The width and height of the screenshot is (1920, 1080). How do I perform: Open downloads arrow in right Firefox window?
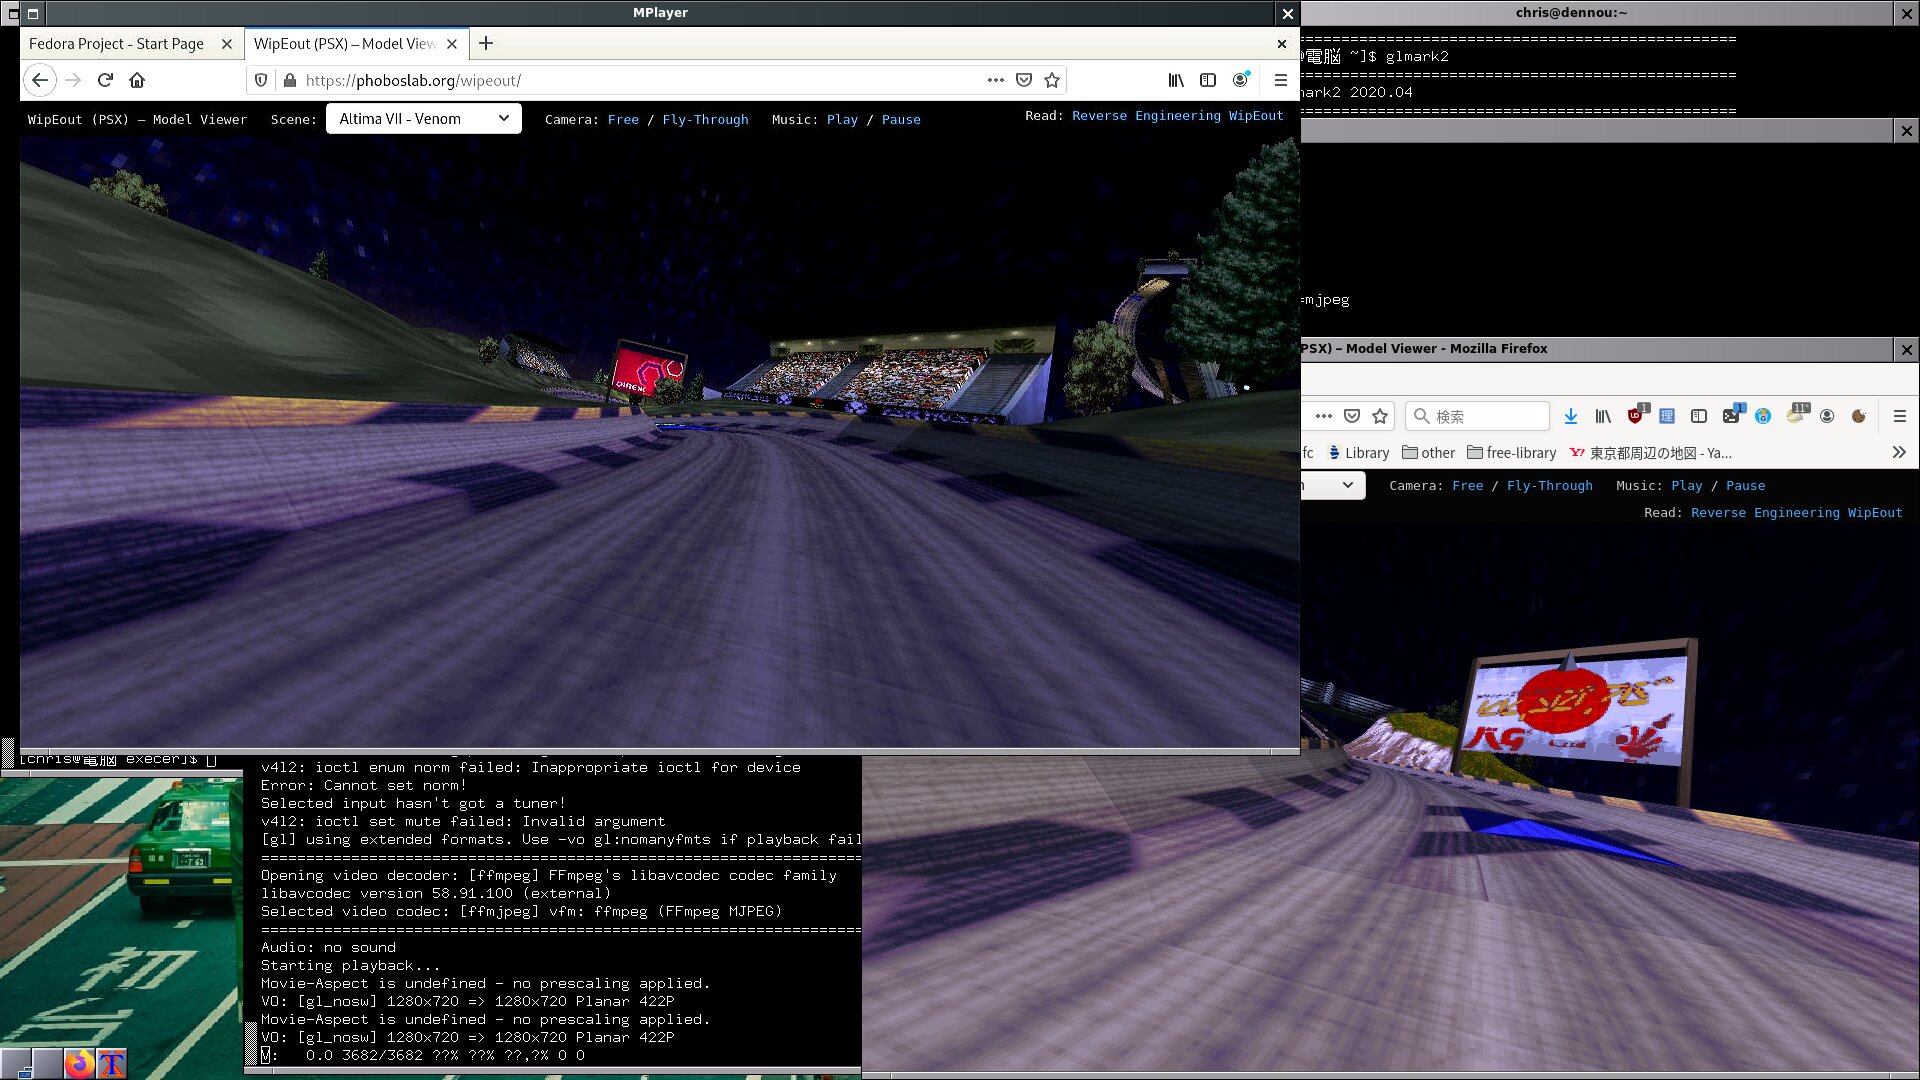(1571, 416)
